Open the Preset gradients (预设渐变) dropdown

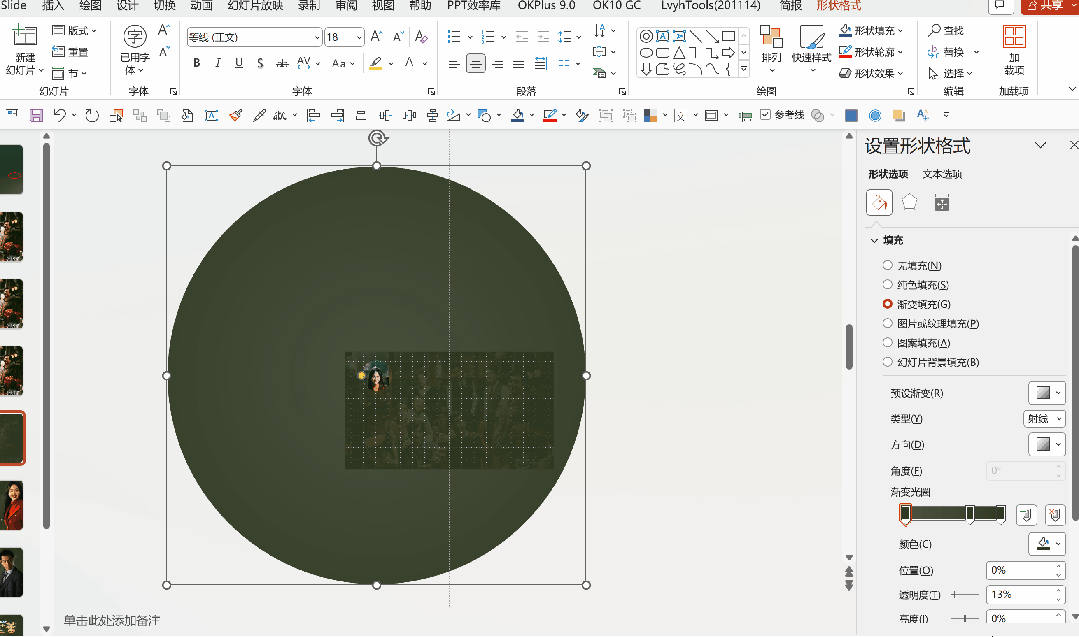(x=1047, y=393)
